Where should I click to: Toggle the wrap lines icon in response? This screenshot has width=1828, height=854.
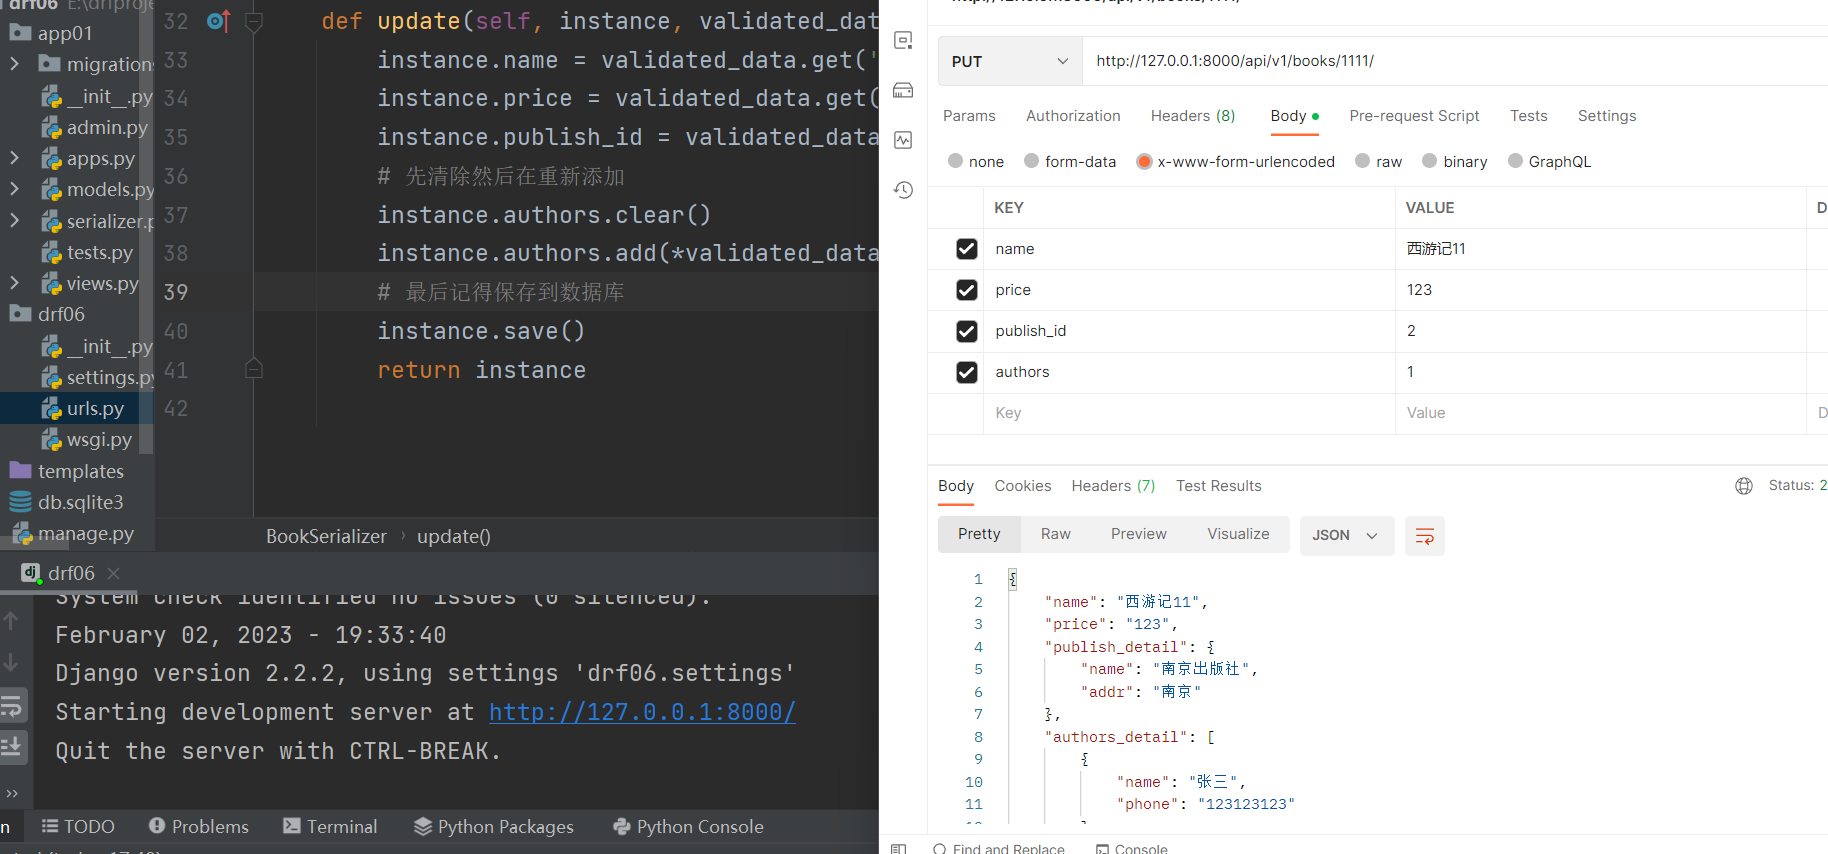pyautogui.click(x=1425, y=536)
